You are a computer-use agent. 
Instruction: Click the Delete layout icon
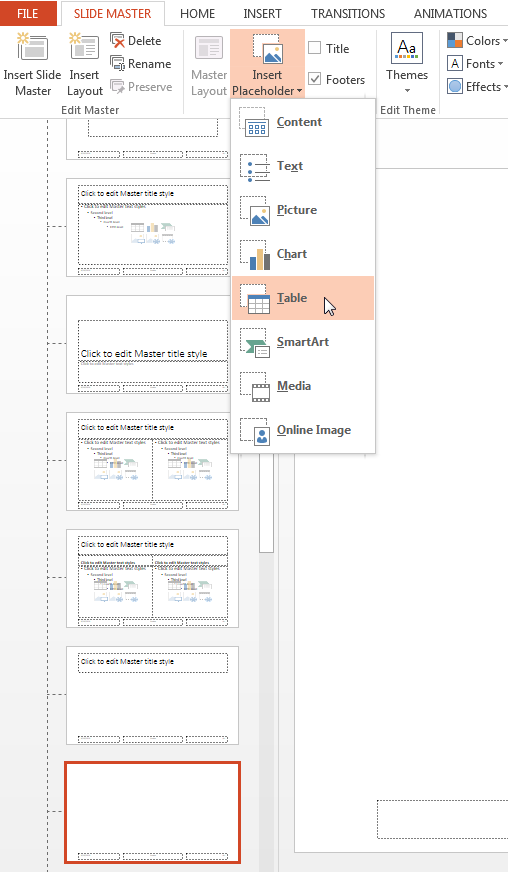pyautogui.click(x=117, y=41)
